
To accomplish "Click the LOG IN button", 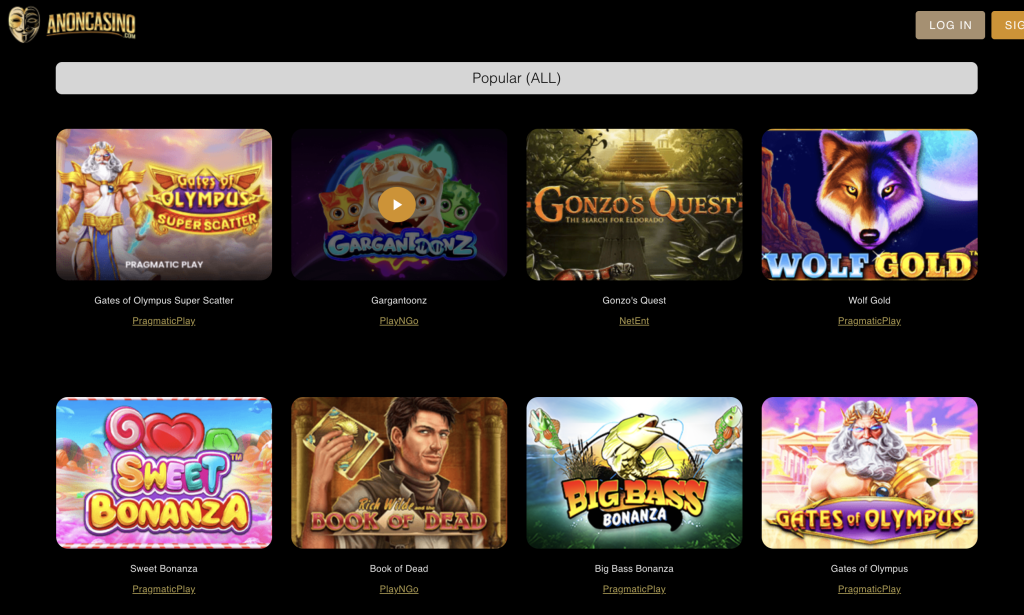I will (950, 25).
